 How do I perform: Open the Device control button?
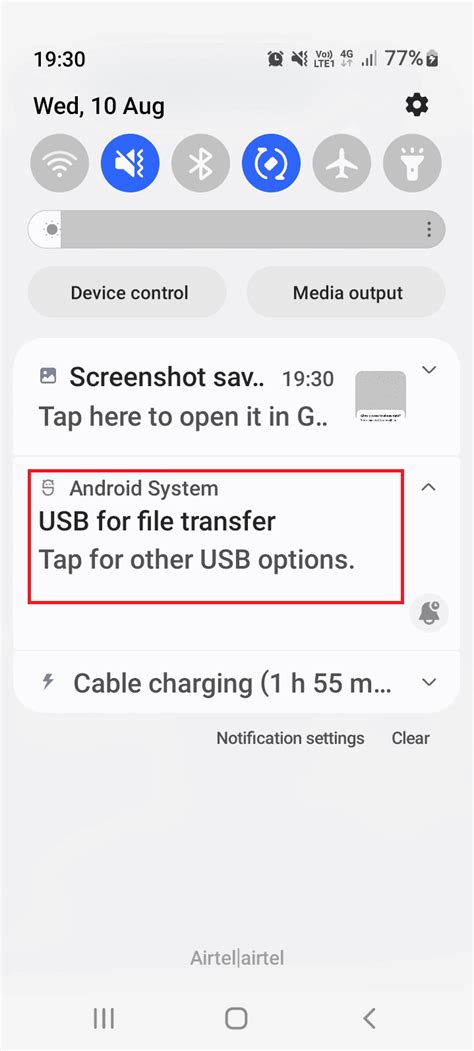pyautogui.click(x=127, y=293)
